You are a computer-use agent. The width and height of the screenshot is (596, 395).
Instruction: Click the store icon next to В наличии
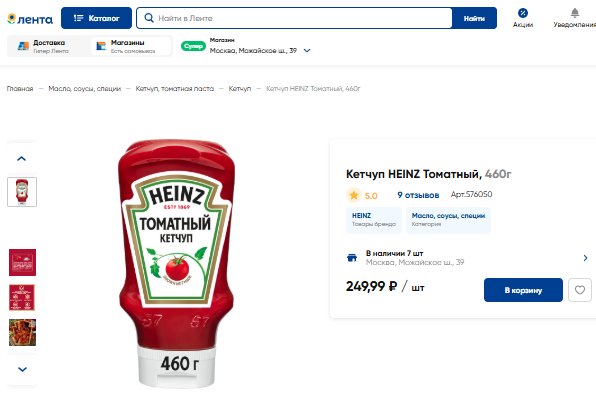point(352,257)
